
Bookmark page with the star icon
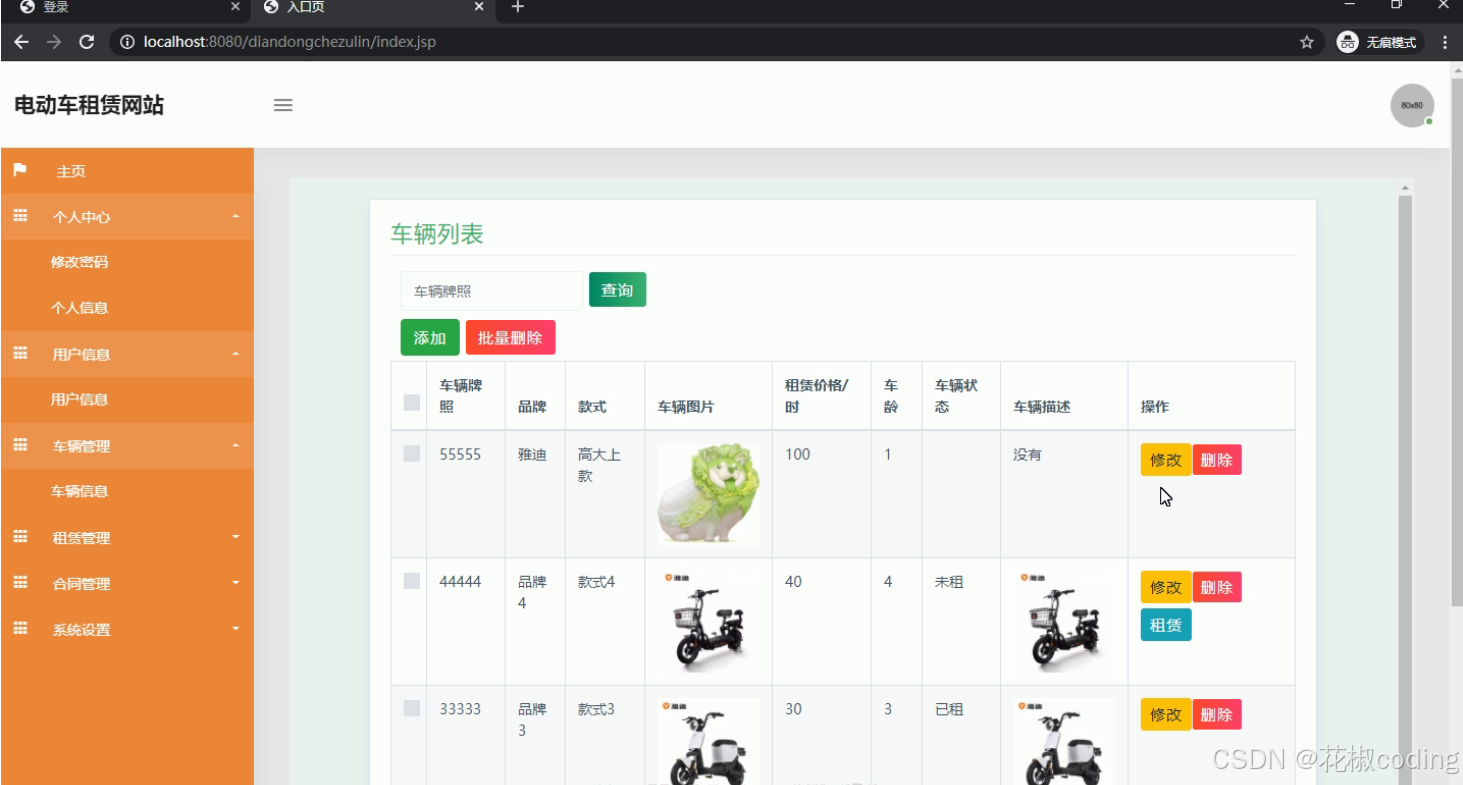1306,42
